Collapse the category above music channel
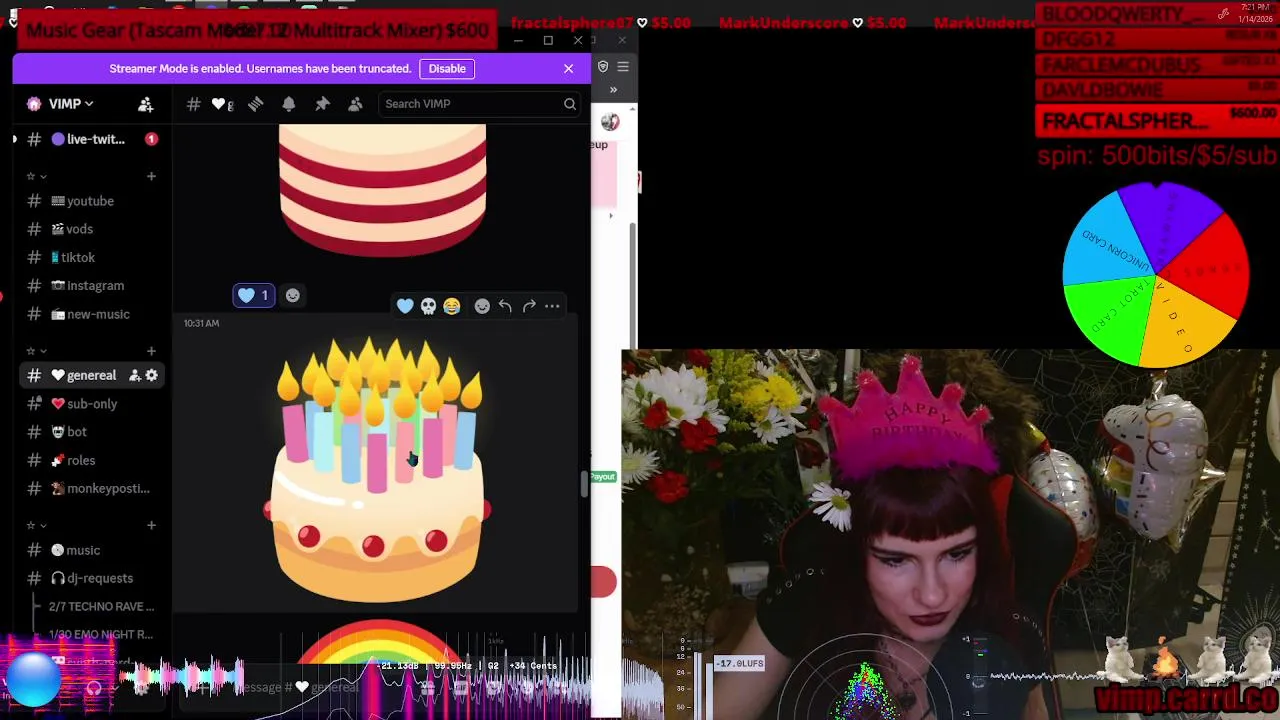Image resolution: width=1280 pixels, height=720 pixels. [36, 525]
